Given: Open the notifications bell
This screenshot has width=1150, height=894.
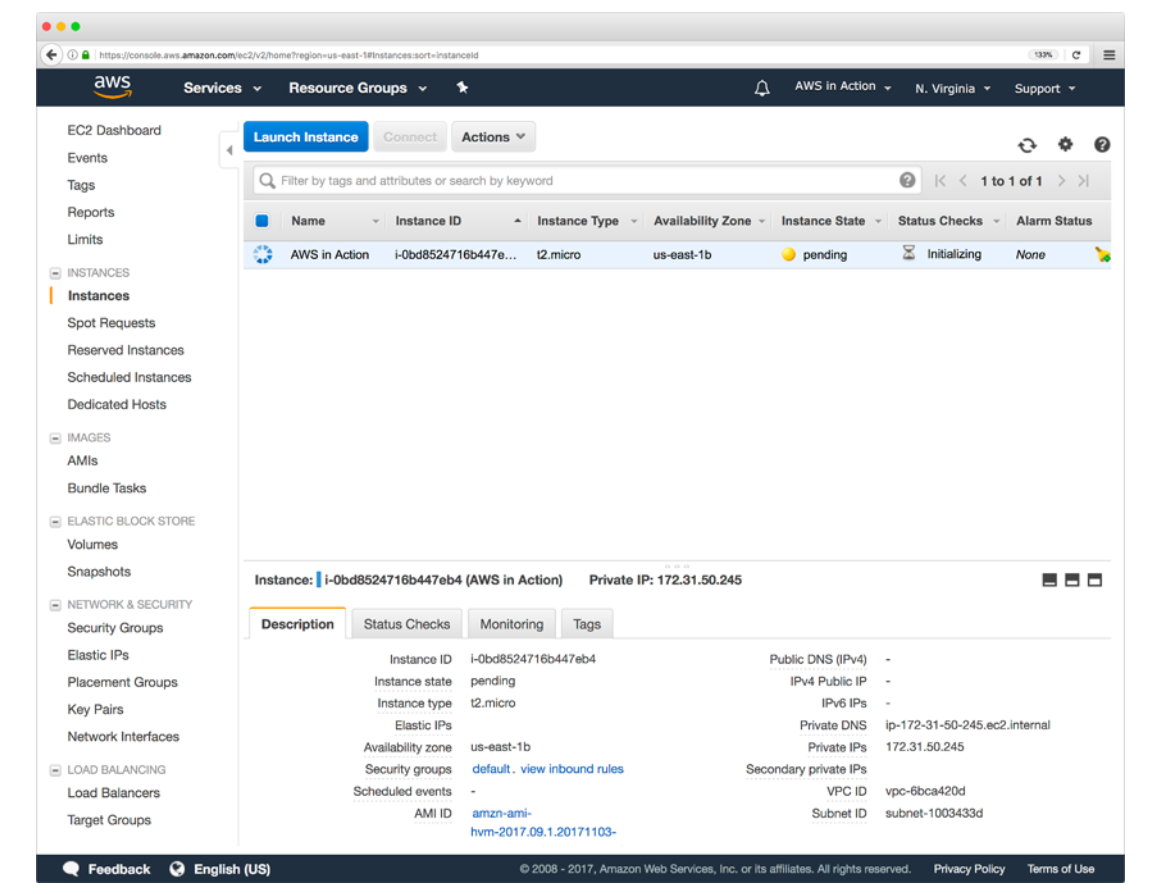Looking at the screenshot, I should point(761,88).
